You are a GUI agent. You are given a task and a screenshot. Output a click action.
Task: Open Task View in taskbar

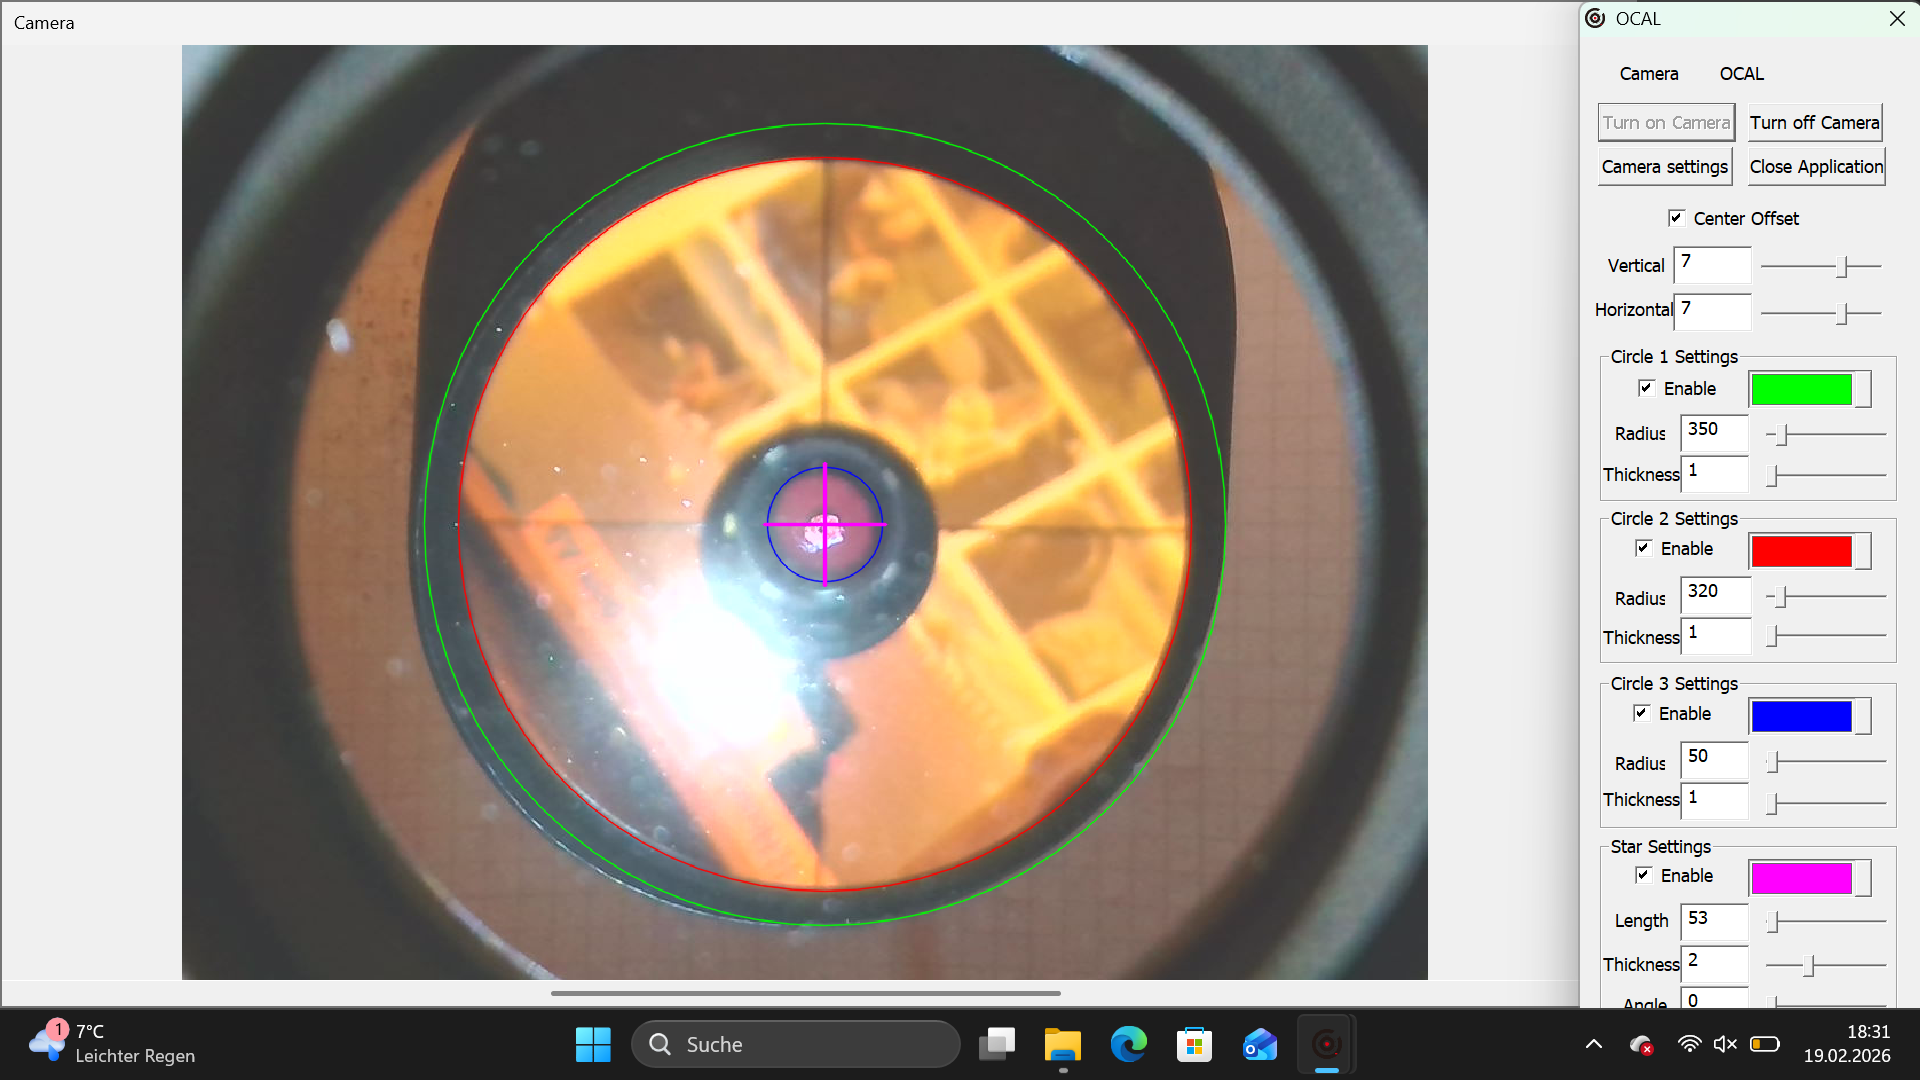(997, 1045)
